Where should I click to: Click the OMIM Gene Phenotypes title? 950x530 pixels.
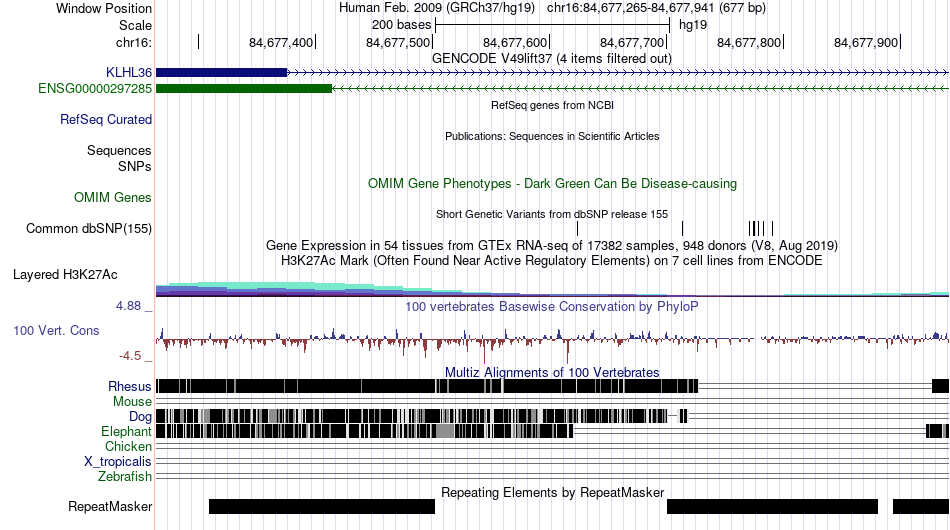553,184
